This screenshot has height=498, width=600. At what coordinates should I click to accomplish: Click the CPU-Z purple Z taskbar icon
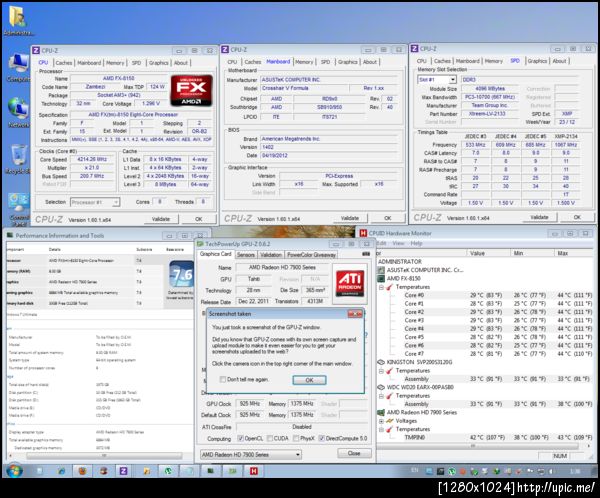pyautogui.click(x=123, y=471)
